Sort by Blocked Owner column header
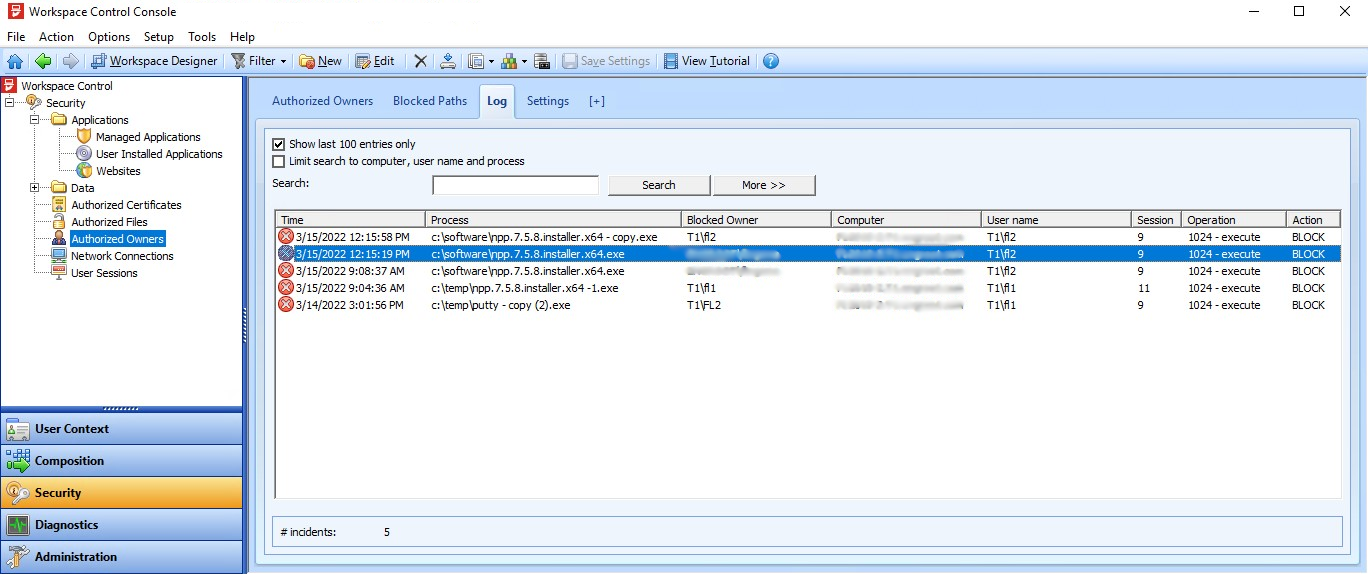The height and width of the screenshot is (574, 1368). [x=756, y=220]
